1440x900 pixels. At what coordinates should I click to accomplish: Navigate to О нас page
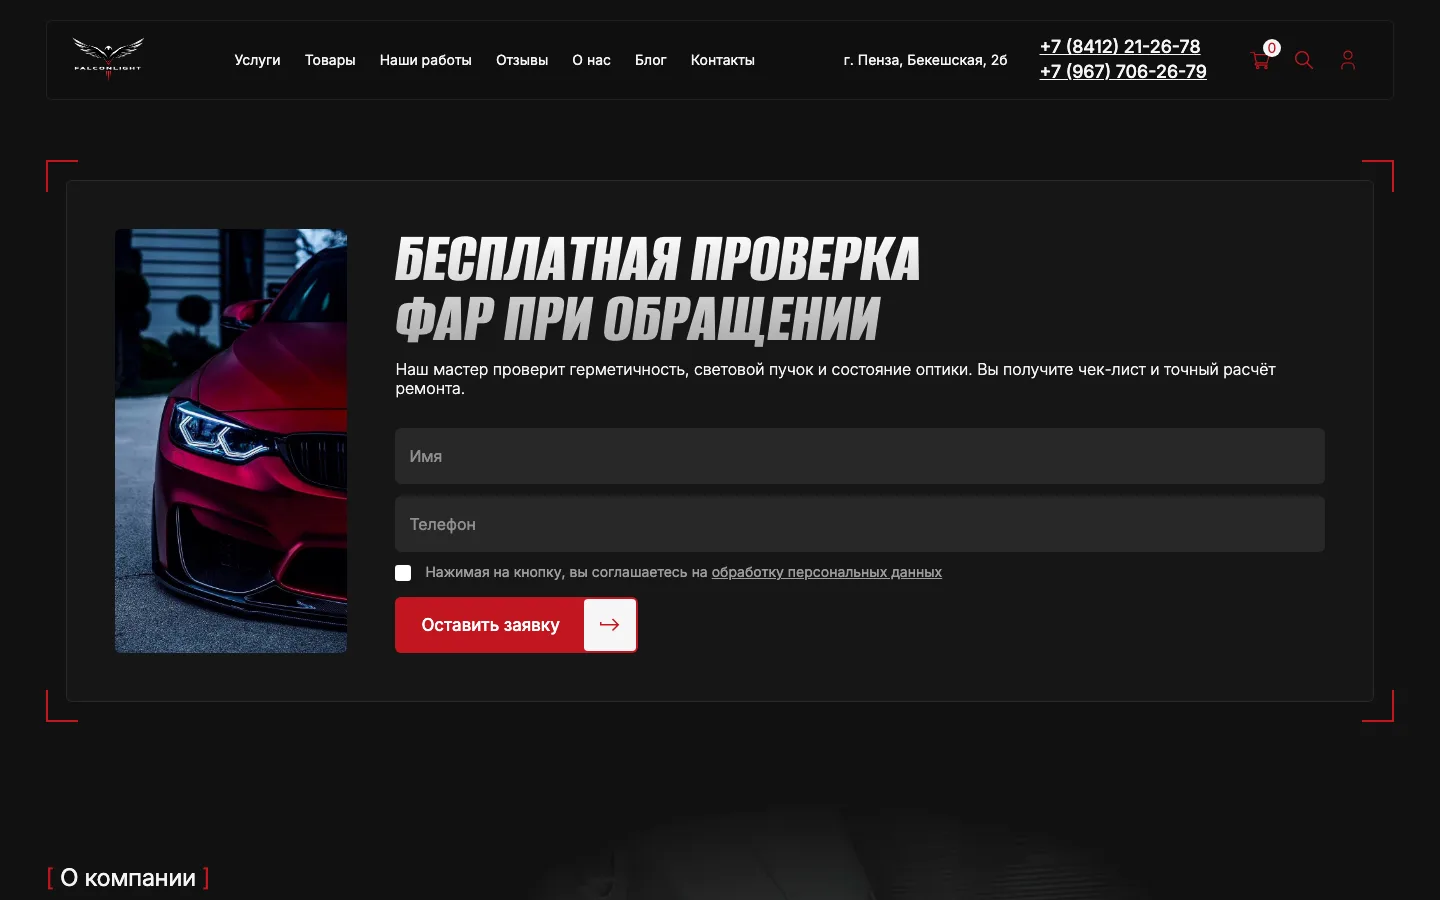pos(591,60)
